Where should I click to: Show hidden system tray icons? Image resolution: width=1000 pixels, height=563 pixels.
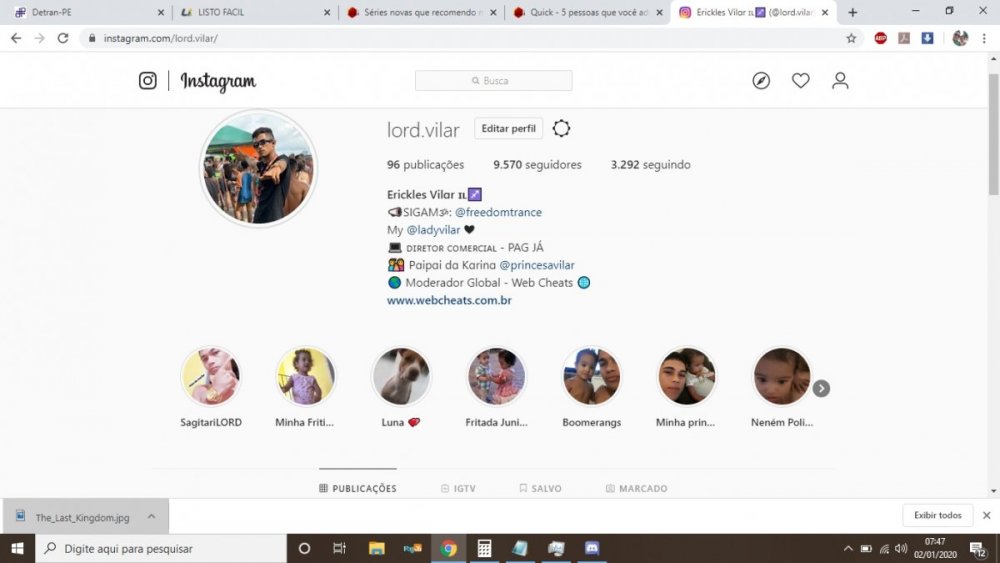tap(848, 548)
